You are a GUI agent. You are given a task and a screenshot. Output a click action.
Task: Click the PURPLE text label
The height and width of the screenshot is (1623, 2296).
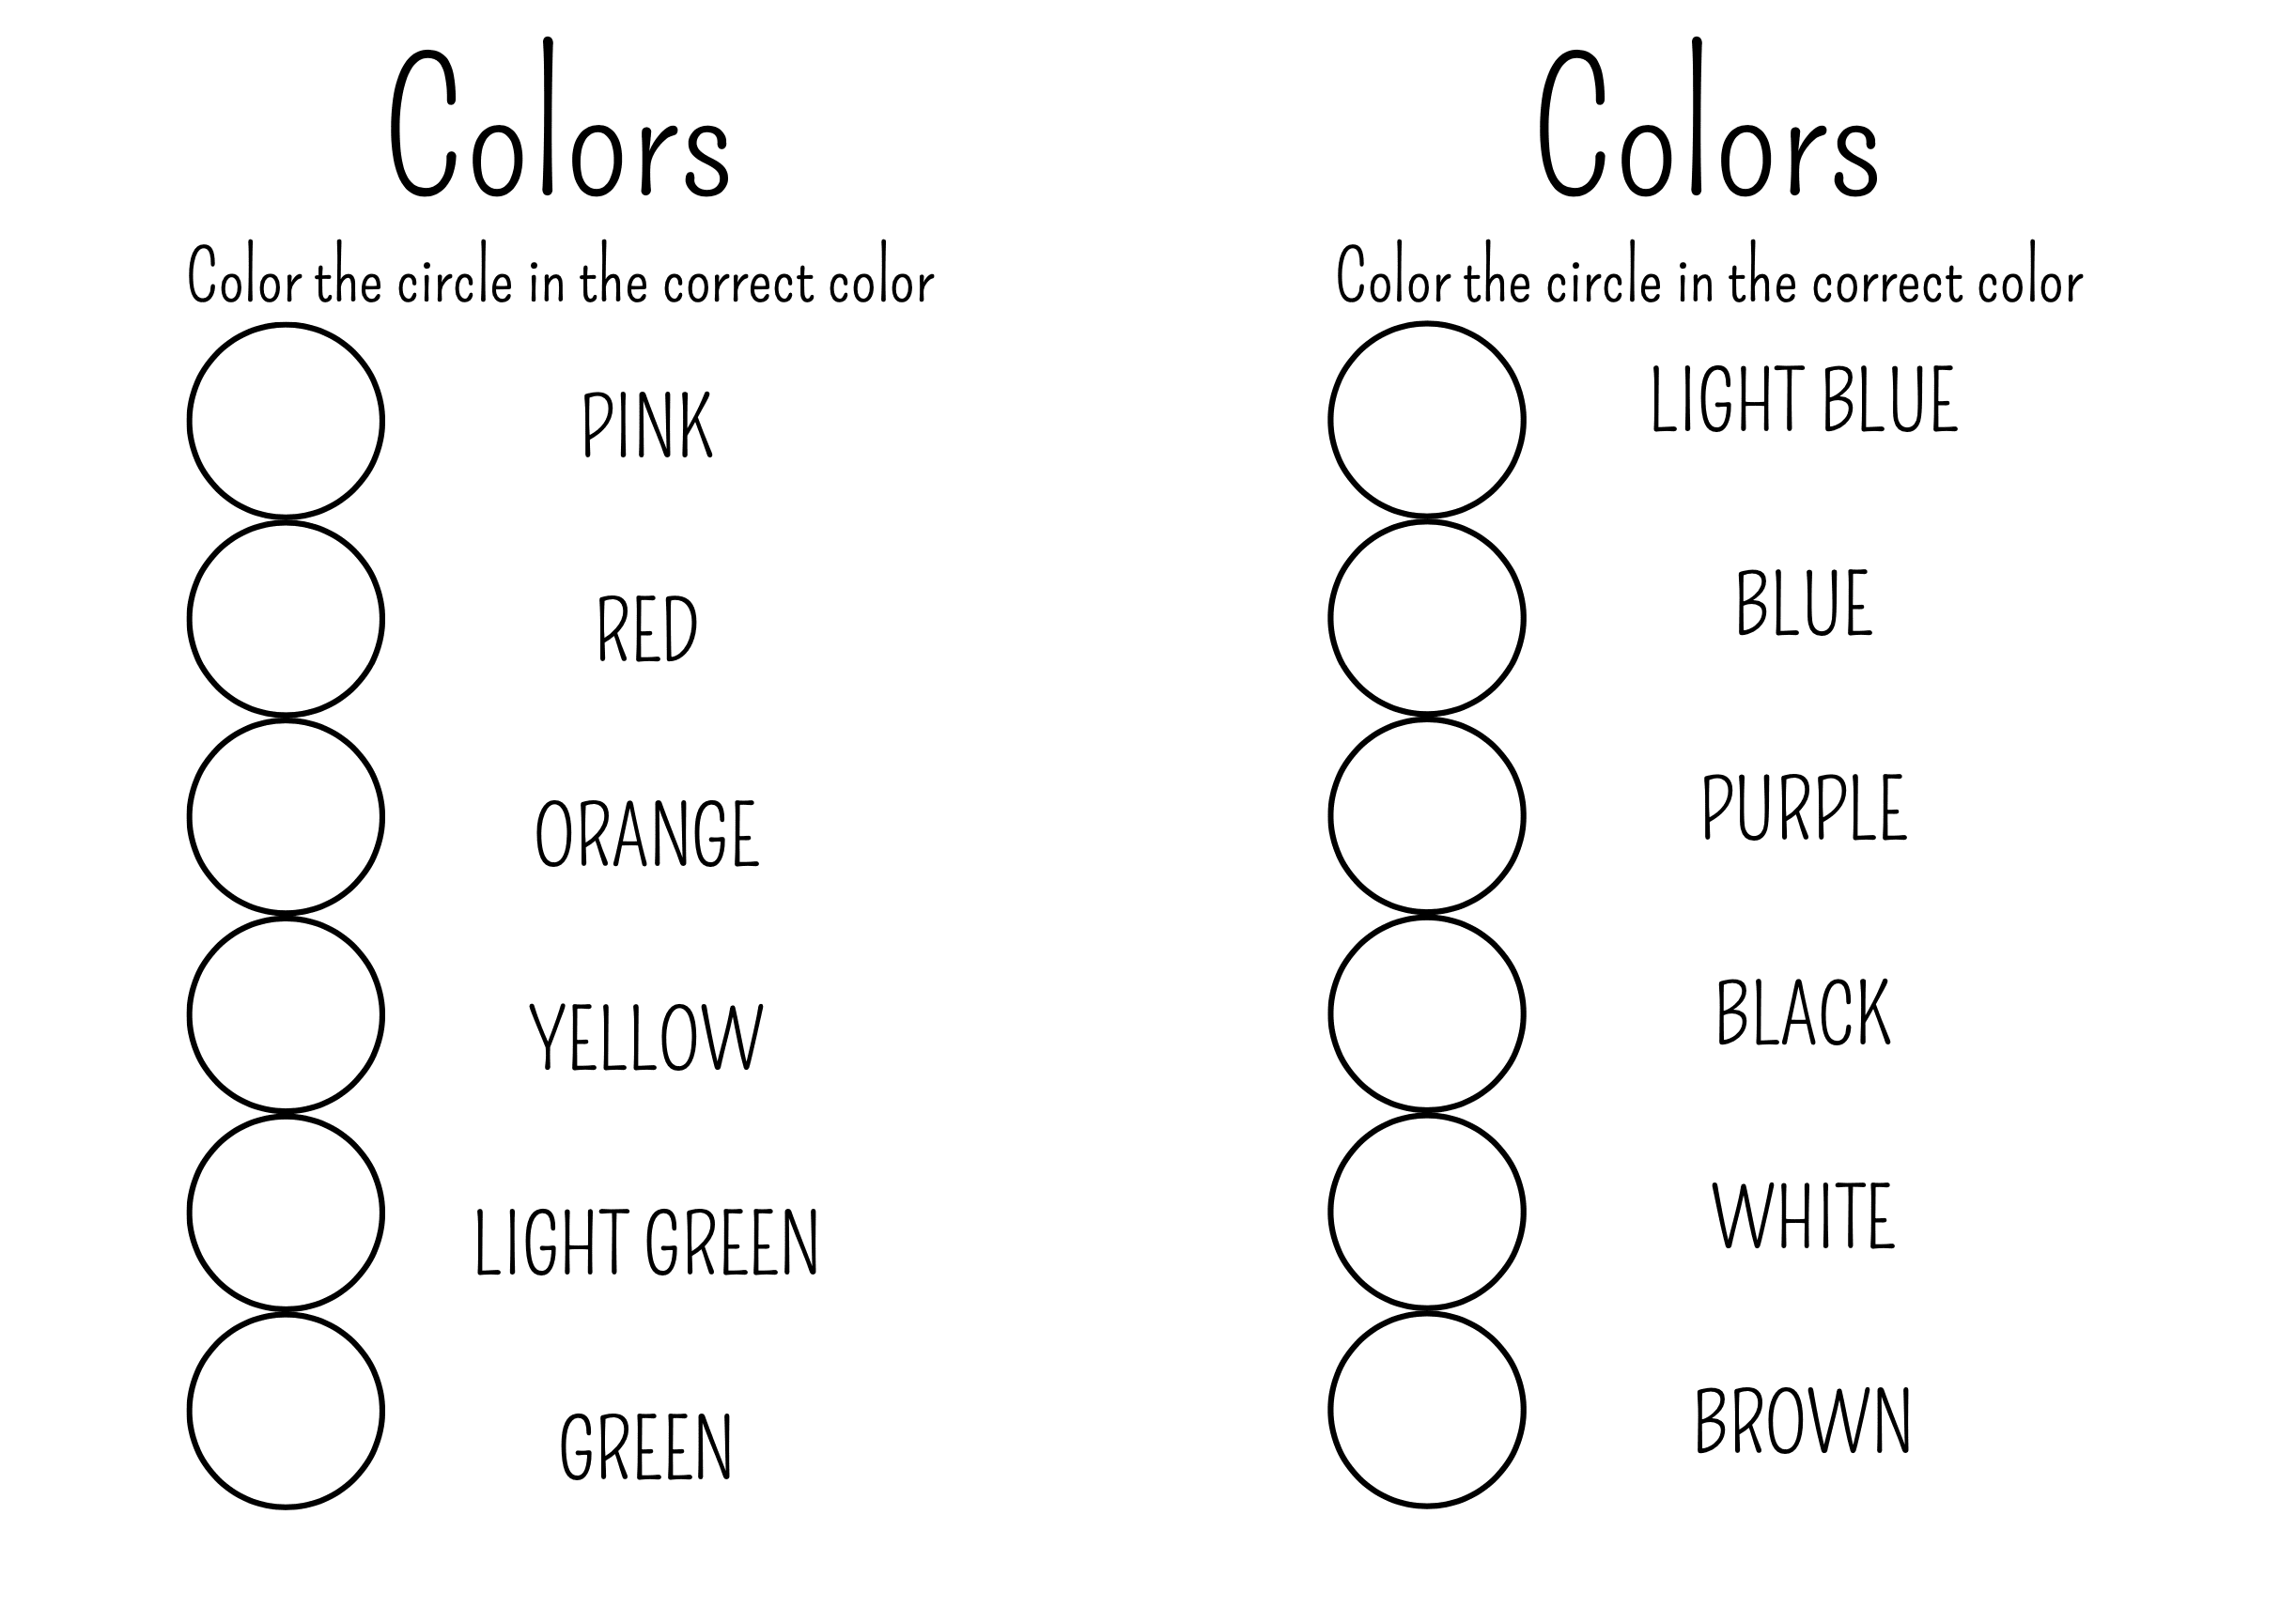tap(1804, 808)
